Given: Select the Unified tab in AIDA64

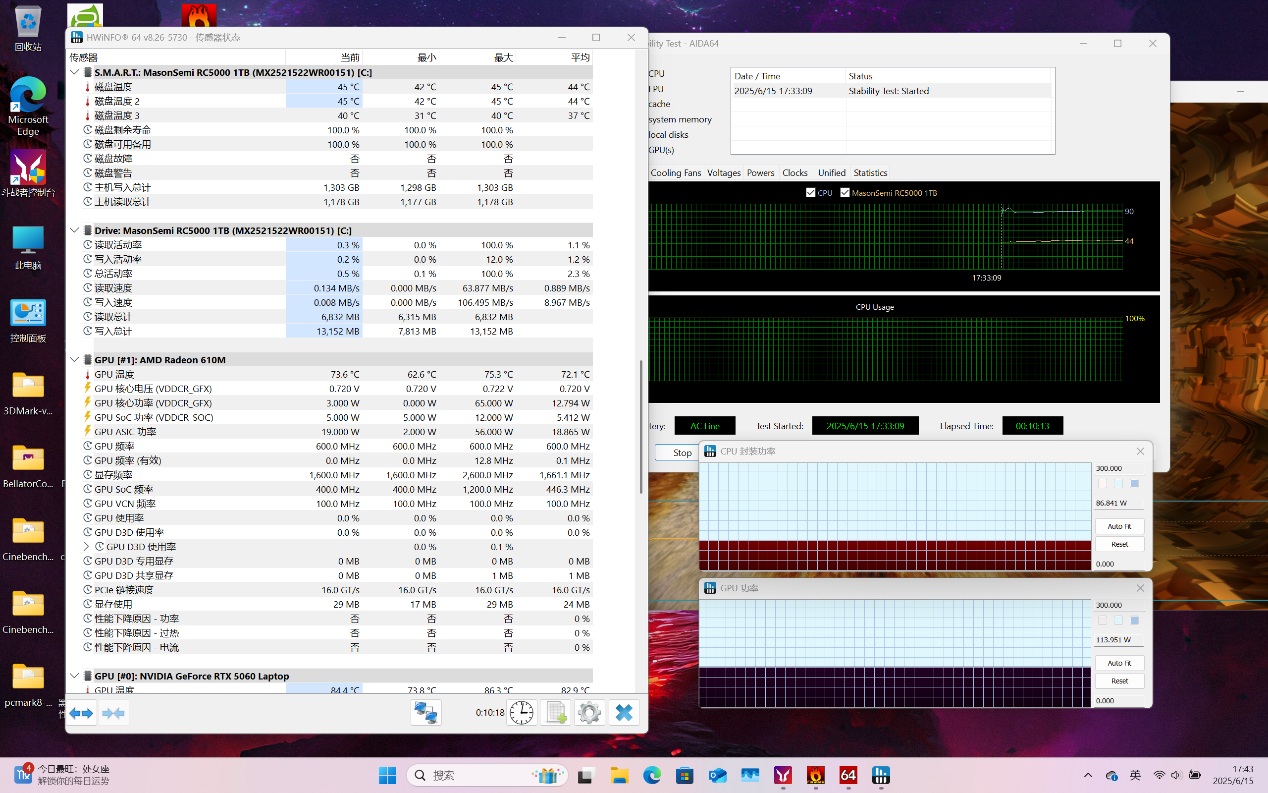Looking at the screenshot, I should click(832, 173).
